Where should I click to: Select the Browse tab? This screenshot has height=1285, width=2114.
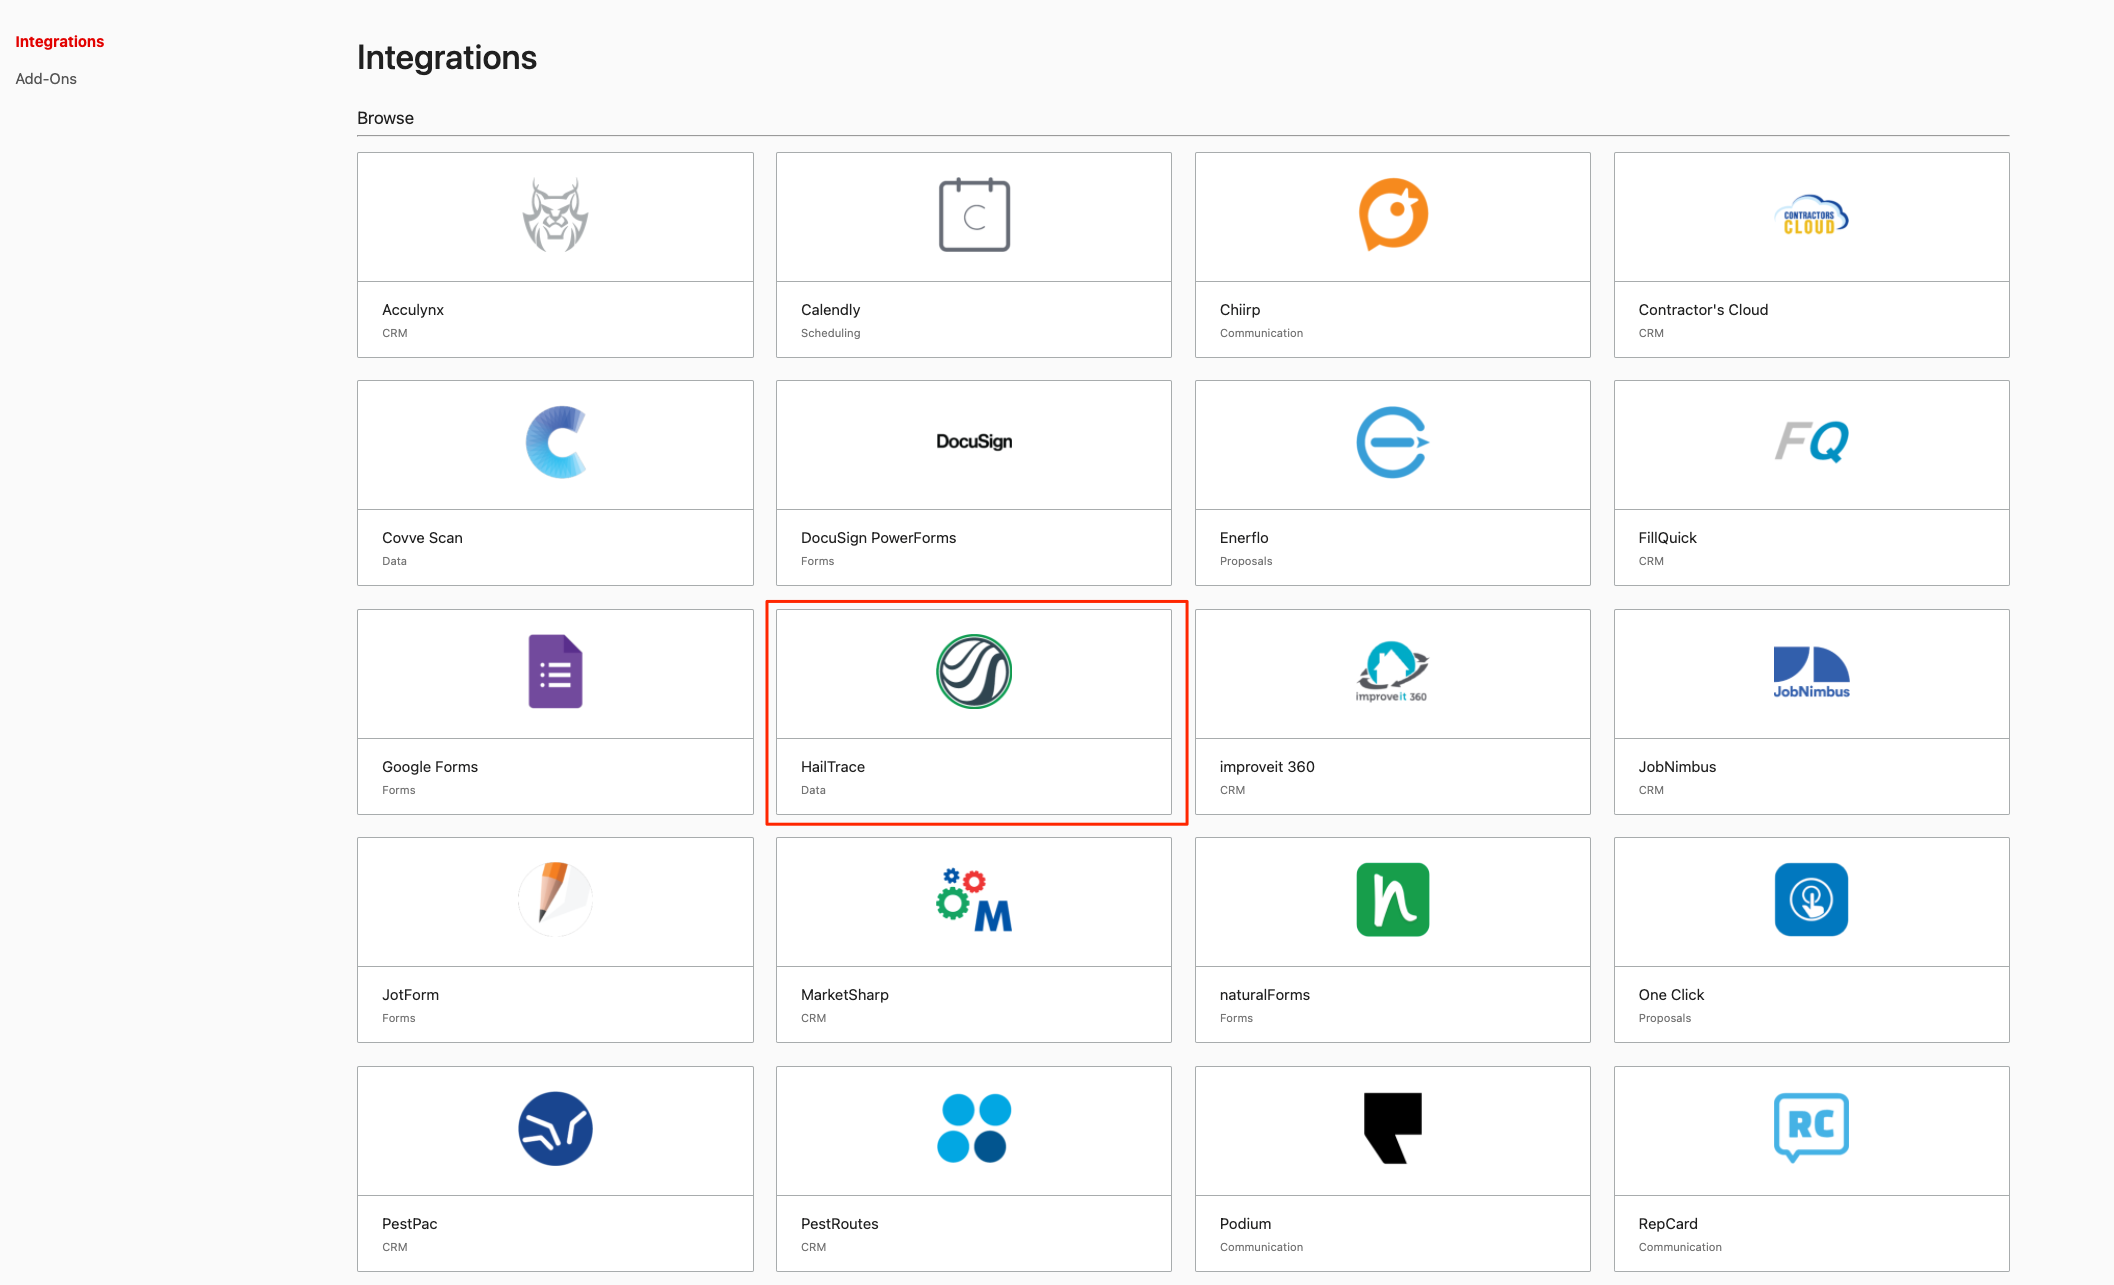[x=385, y=117]
